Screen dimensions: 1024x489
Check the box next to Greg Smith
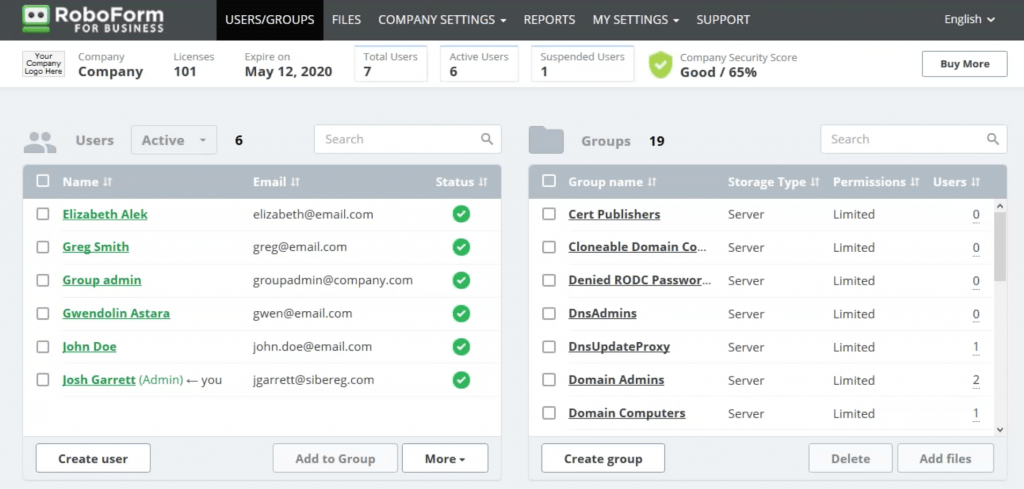click(43, 247)
